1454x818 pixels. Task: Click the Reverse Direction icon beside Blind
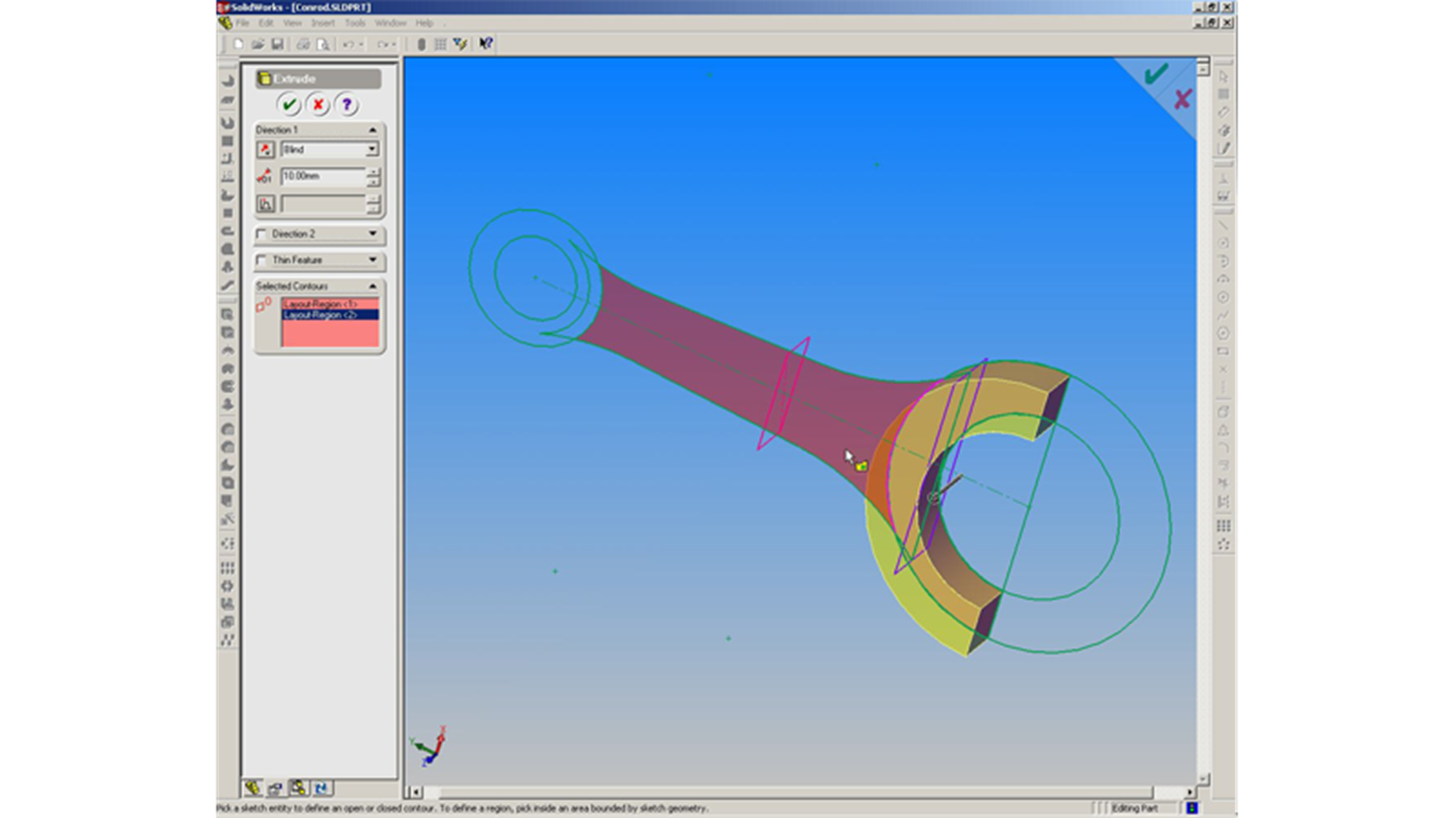click(x=265, y=149)
